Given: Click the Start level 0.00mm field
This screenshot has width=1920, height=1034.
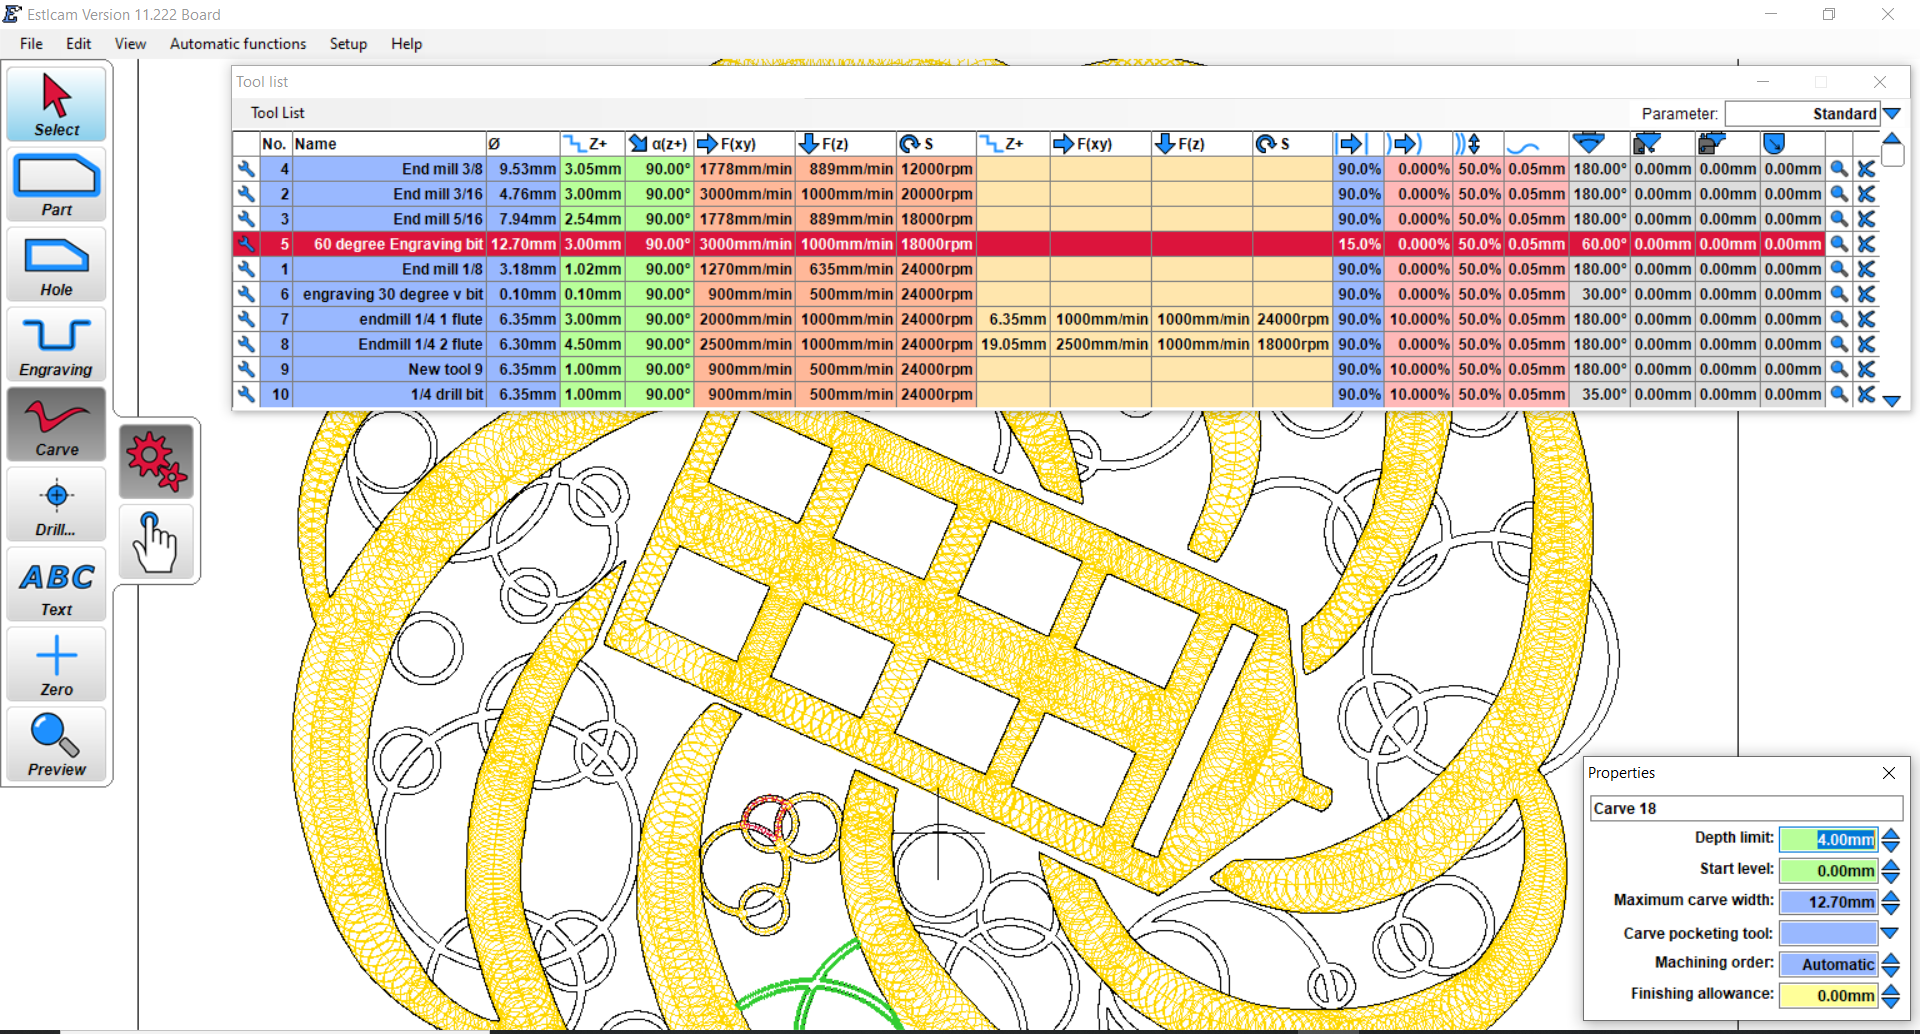Looking at the screenshot, I should 1828,870.
